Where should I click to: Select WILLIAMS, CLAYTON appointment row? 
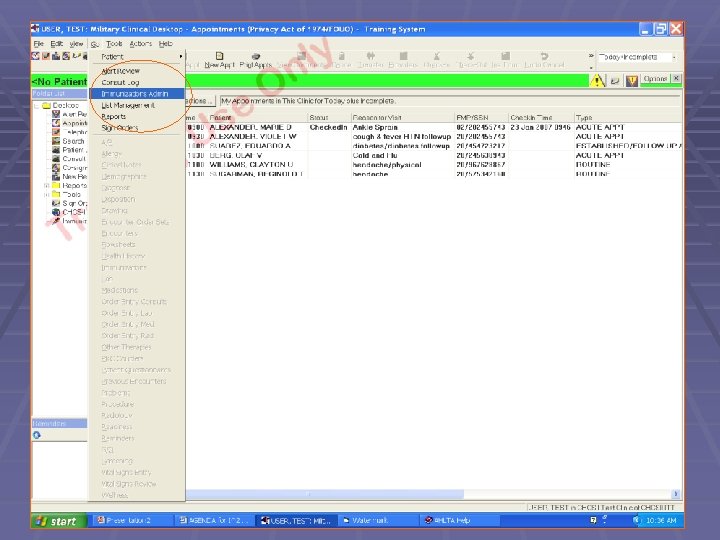(433, 164)
